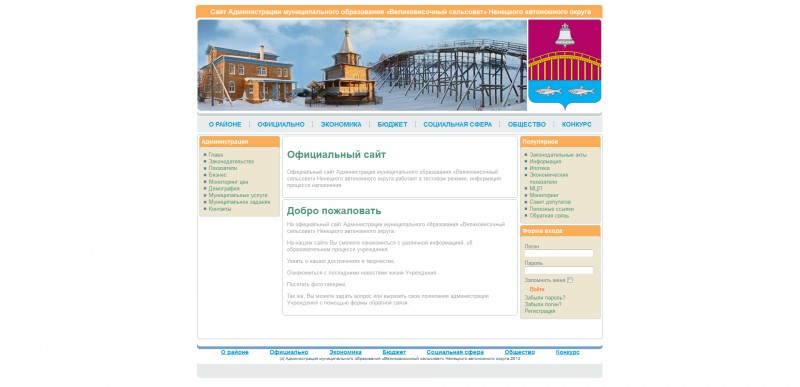The height and width of the screenshot is (387, 800).
Task: Open footer link «Официально»
Action: (289, 352)
